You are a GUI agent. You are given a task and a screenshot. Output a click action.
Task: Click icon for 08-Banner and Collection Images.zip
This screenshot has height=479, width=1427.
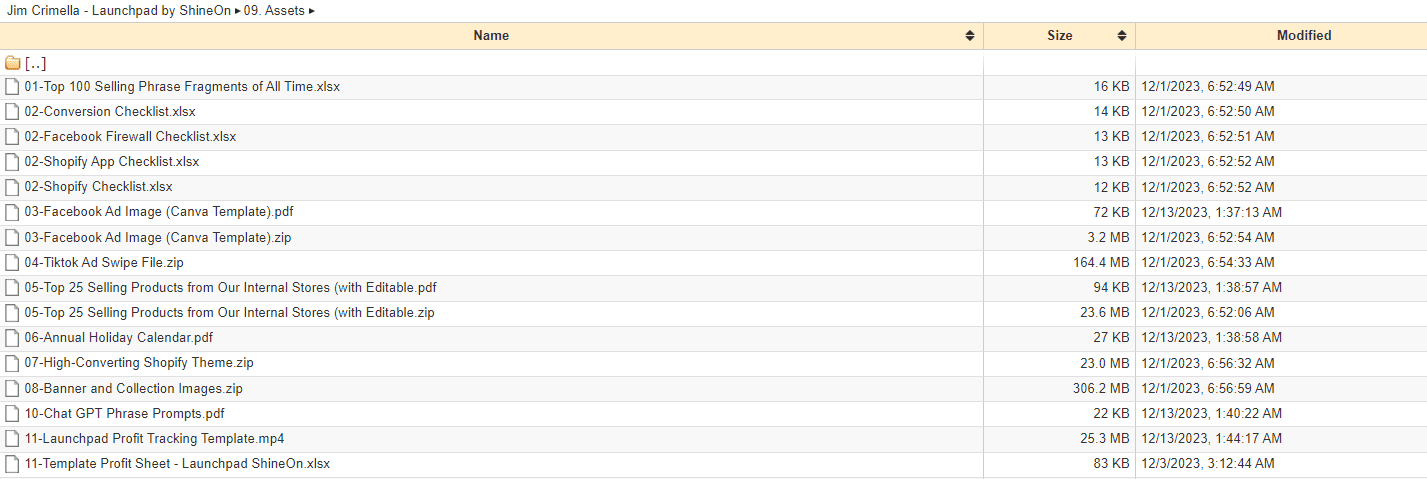pyautogui.click(x=12, y=388)
